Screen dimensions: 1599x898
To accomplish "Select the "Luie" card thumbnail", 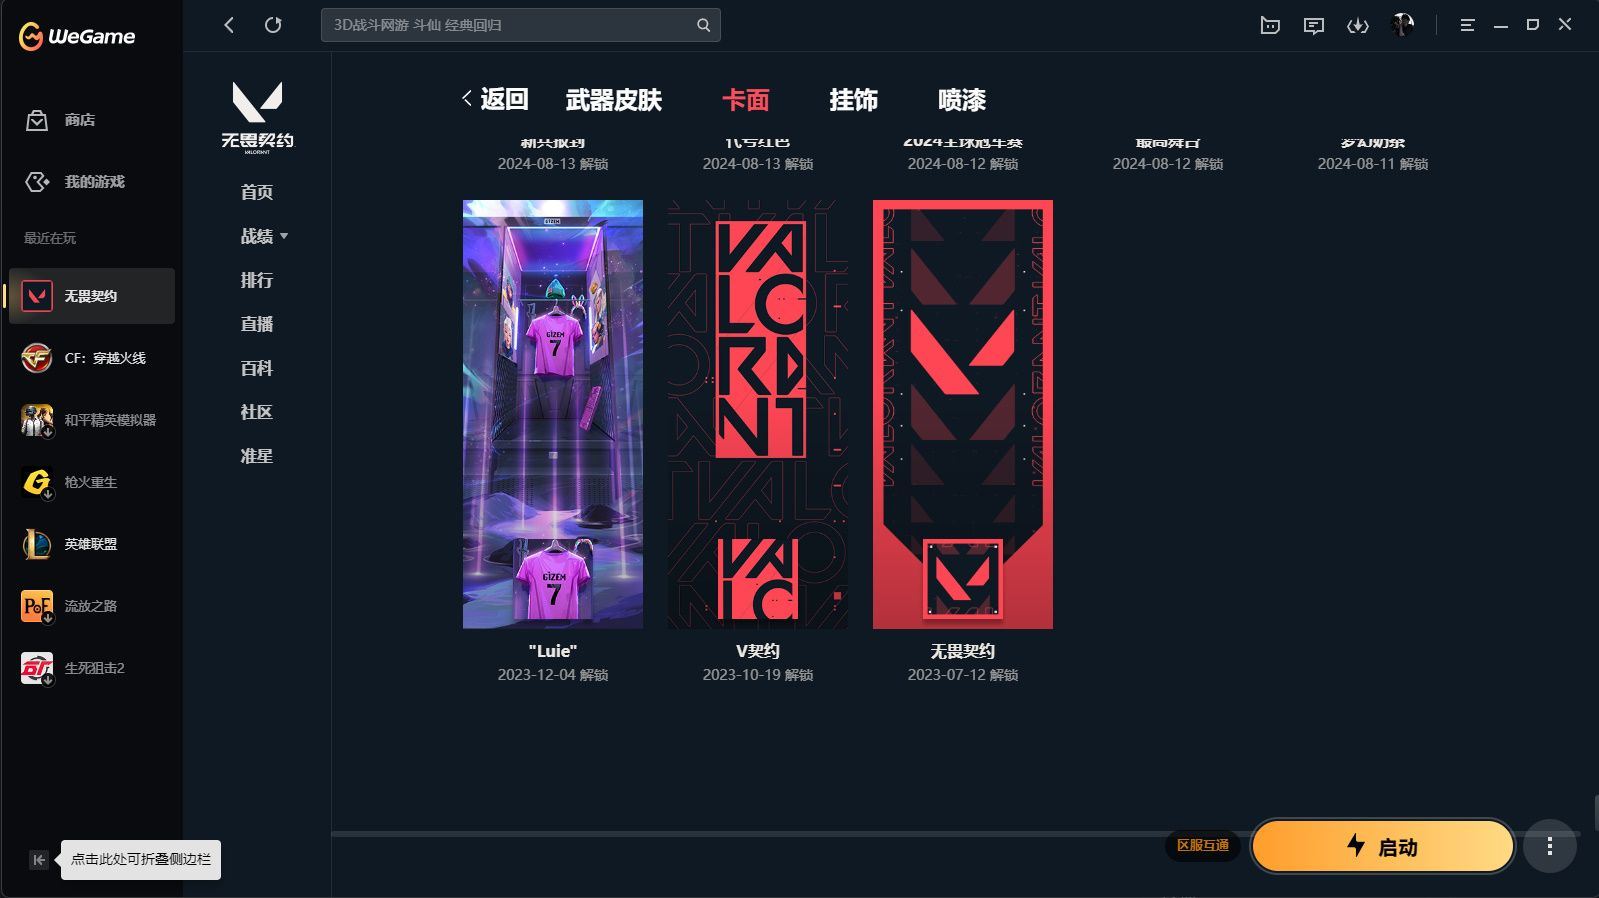I will click(553, 414).
